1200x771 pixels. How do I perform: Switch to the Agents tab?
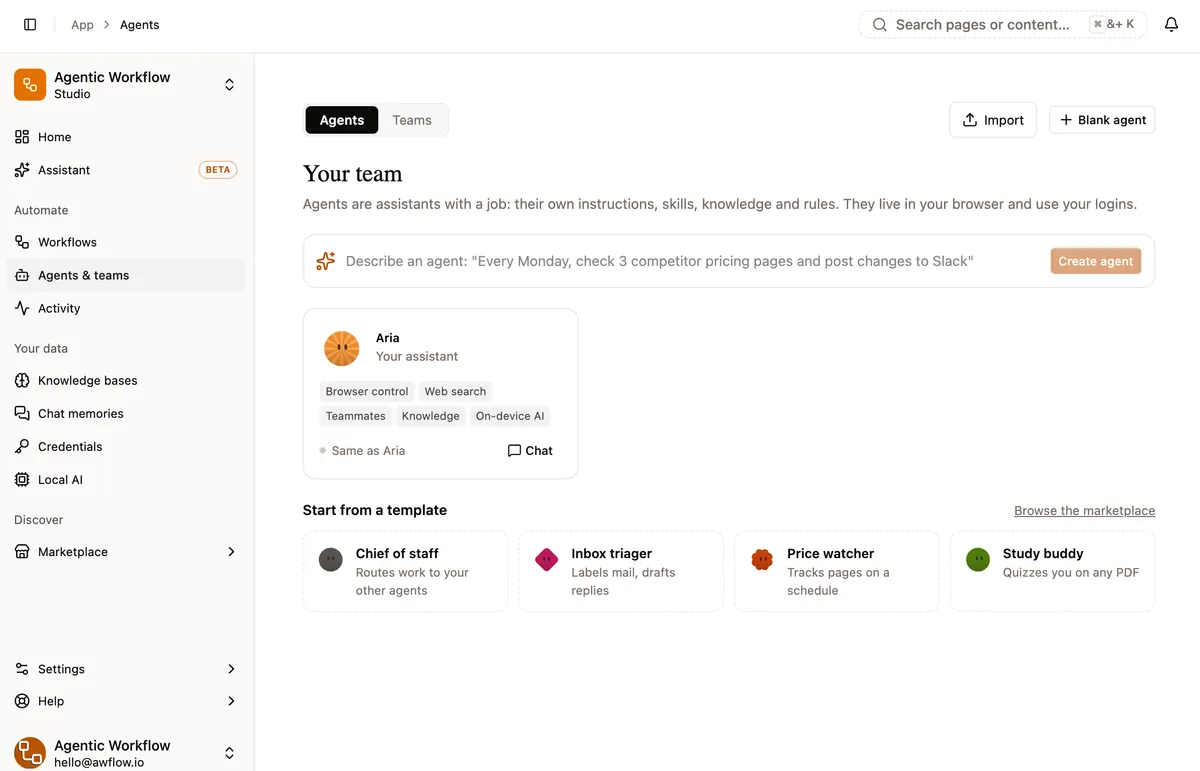(342, 120)
